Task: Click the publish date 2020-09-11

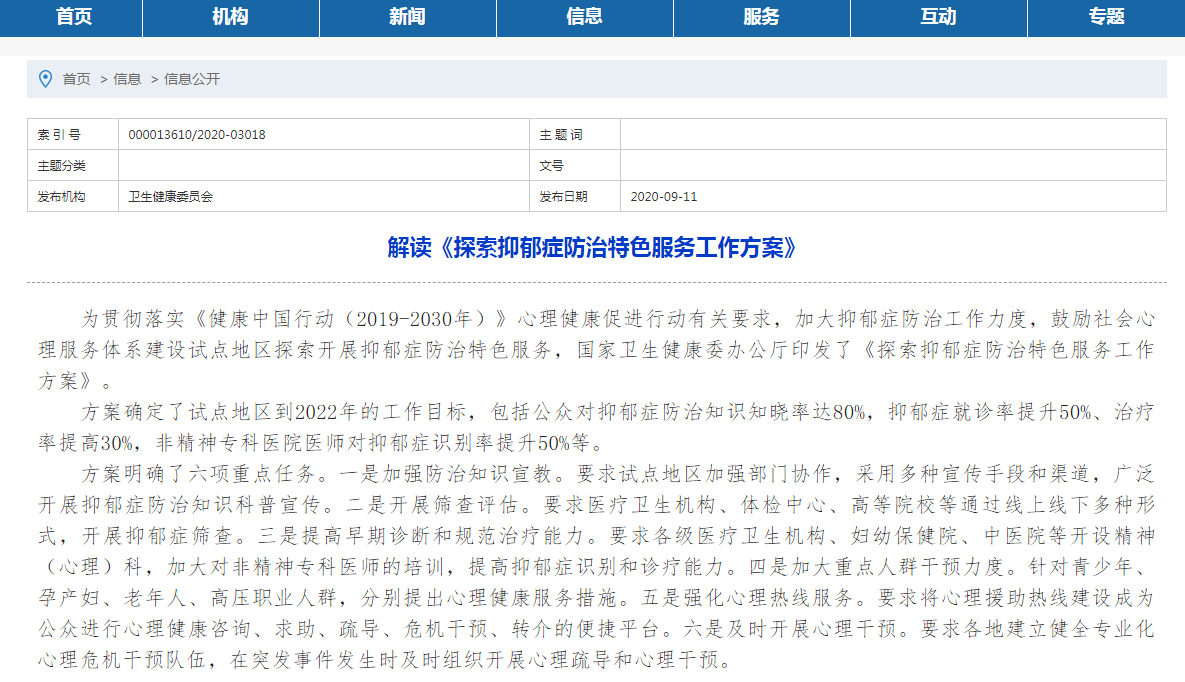Action: [x=664, y=197]
